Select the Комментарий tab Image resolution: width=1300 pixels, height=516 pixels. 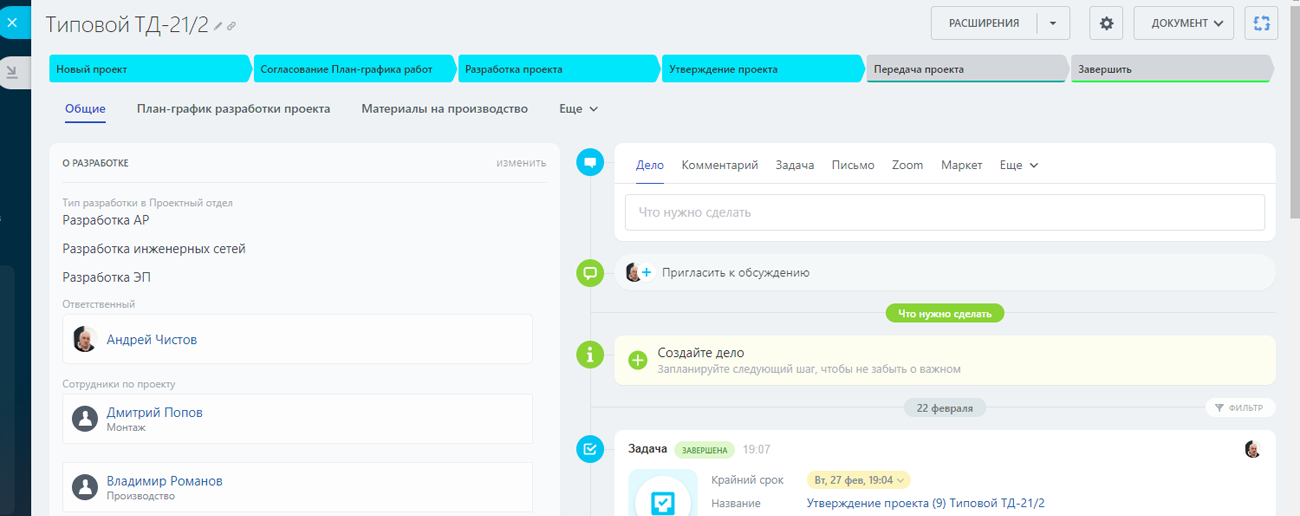[719, 165]
